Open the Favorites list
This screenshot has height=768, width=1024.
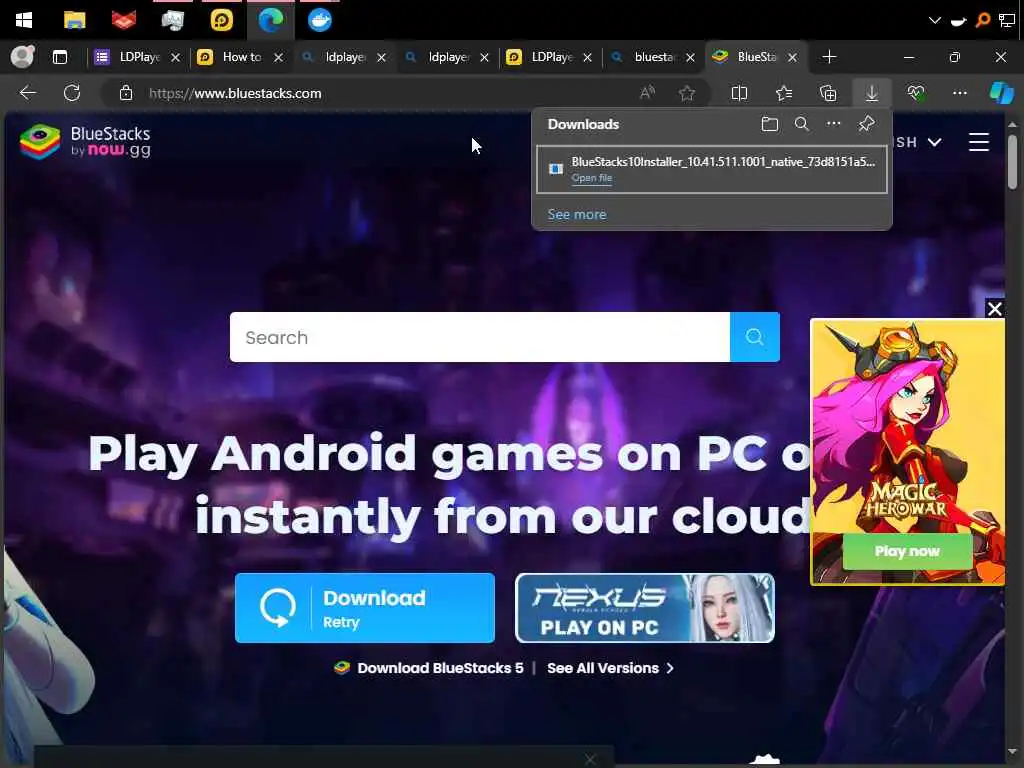(784, 93)
